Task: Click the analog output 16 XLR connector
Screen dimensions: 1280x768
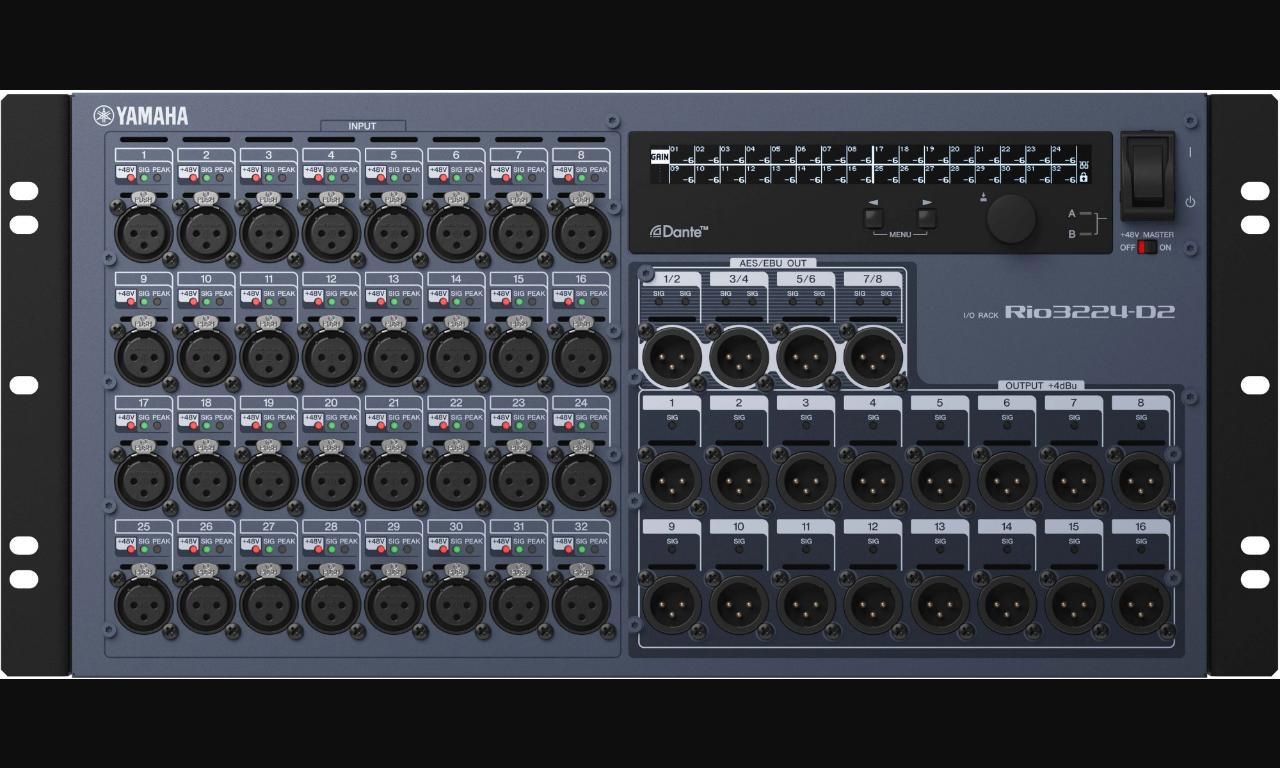Action: pyautogui.click(x=1141, y=605)
